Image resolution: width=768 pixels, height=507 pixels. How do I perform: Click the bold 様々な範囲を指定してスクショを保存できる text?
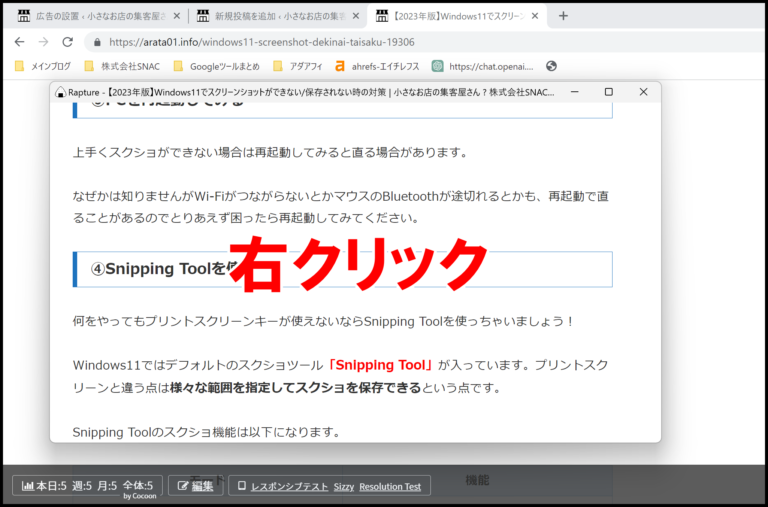pos(295,388)
